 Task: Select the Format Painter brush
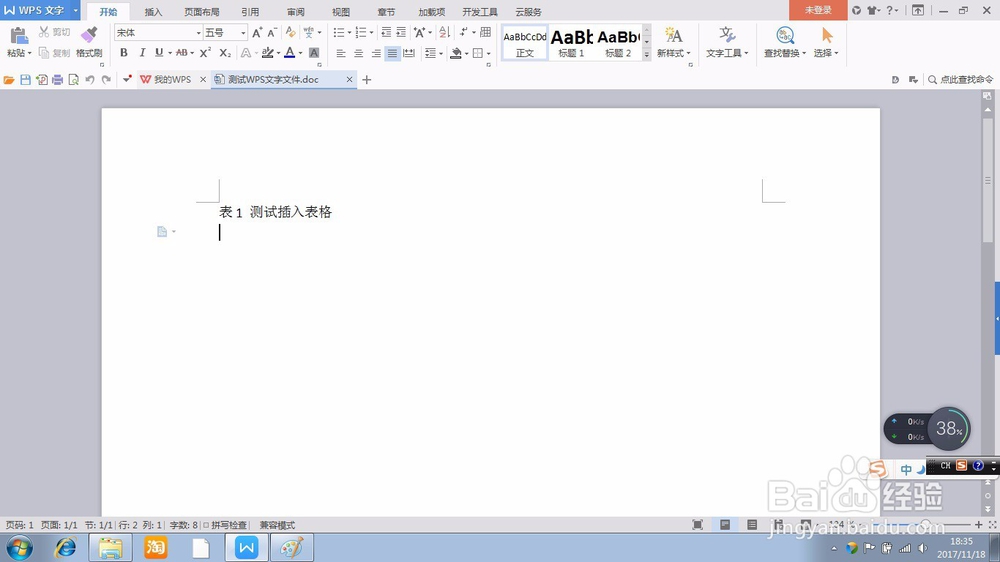pos(89,36)
